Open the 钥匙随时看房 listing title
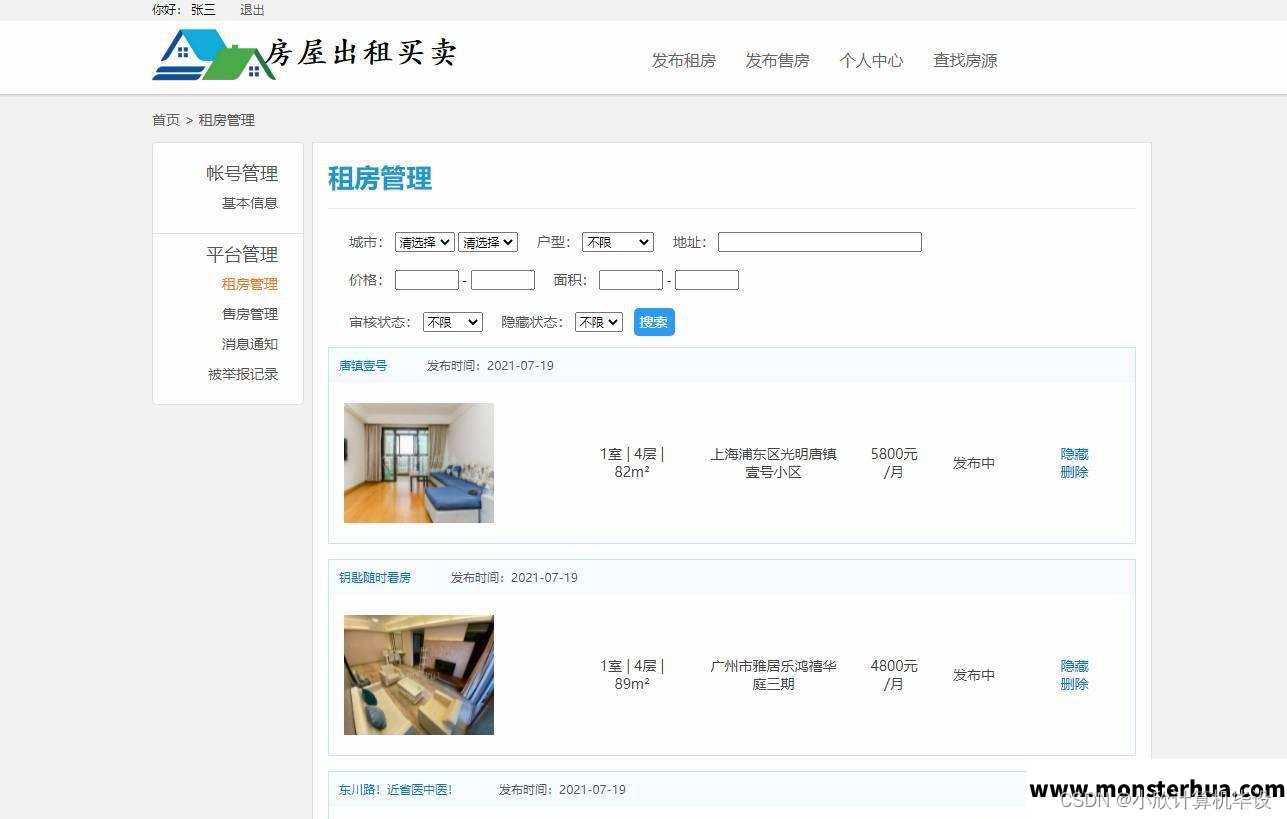Image resolution: width=1287 pixels, height=819 pixels. [375, 578]
